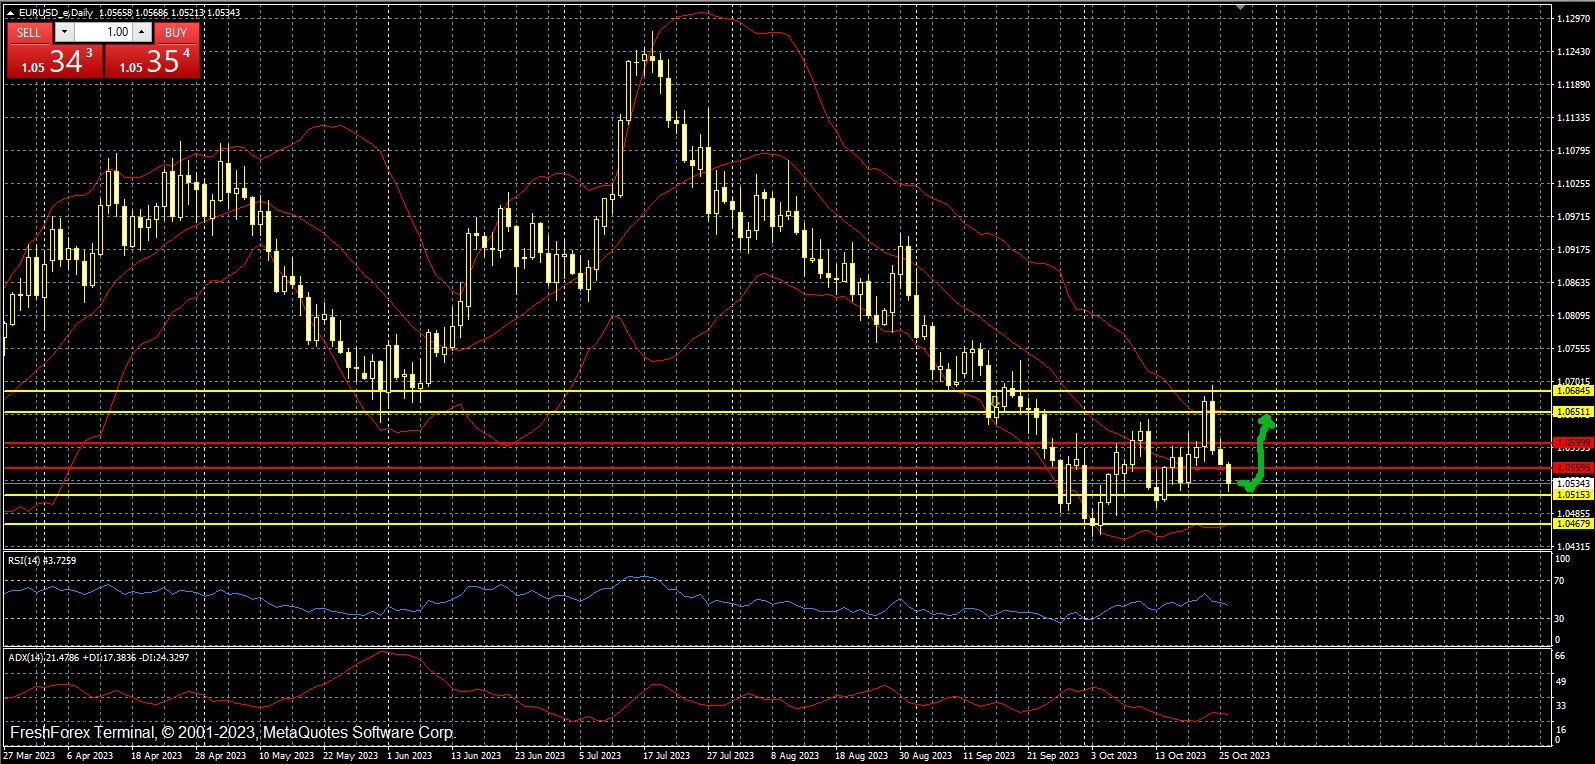The height and width of the screenshot is (764, 1595).
Task: Click the SELL button in trading panel
Action: click(x=29, y=32)
